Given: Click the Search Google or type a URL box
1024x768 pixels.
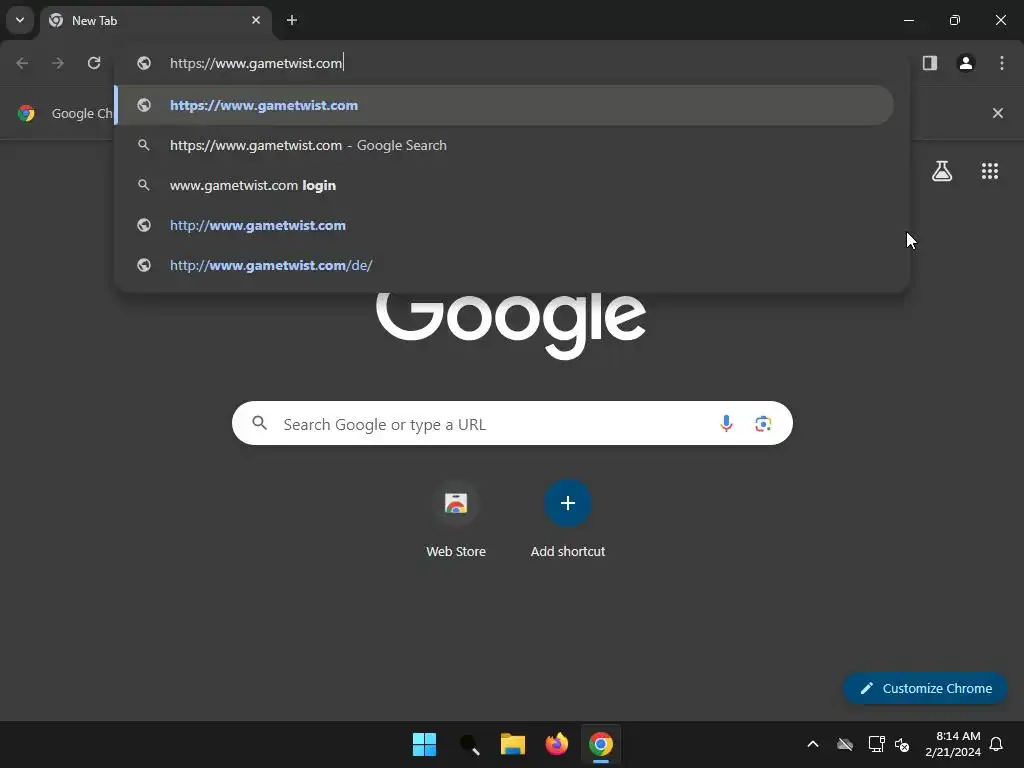Looking at the screenshot, I should 512,423.
